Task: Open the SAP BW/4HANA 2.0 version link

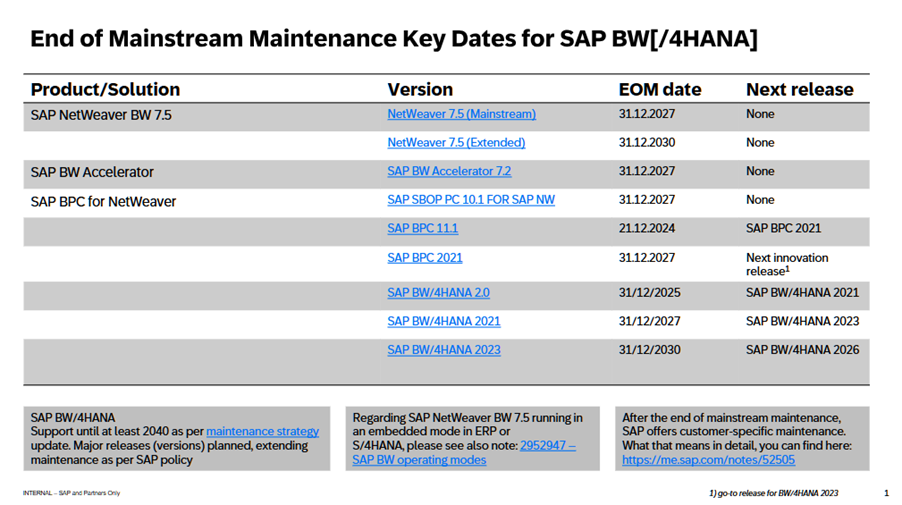Action: click(x=438, y=293)
